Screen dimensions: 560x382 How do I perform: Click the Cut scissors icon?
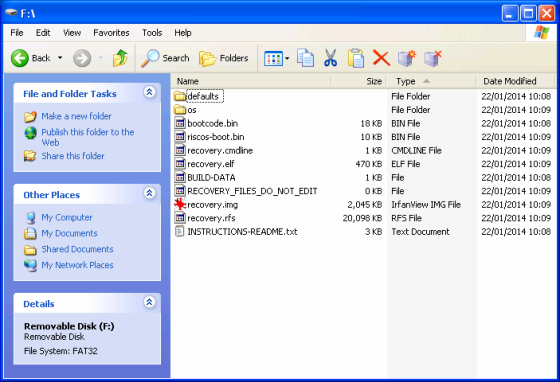point(330,58)
